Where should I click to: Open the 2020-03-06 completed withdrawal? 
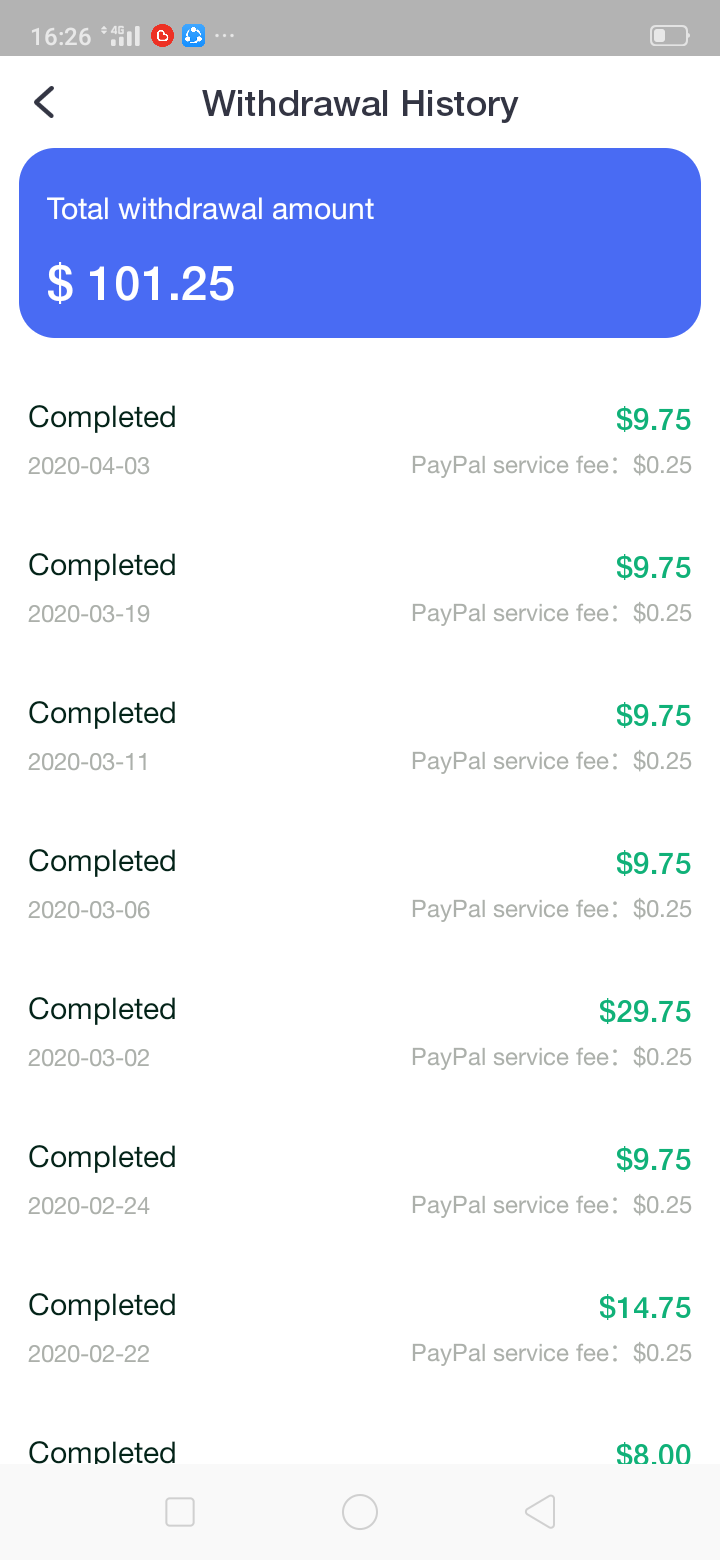click(x=360, y=884)
